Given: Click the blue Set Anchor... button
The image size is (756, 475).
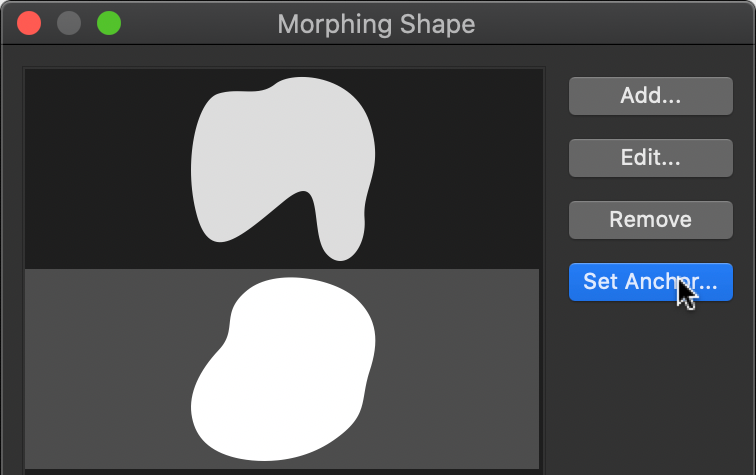Looking at the screenshot, I should pyautogui.click(x=650, y=282).
